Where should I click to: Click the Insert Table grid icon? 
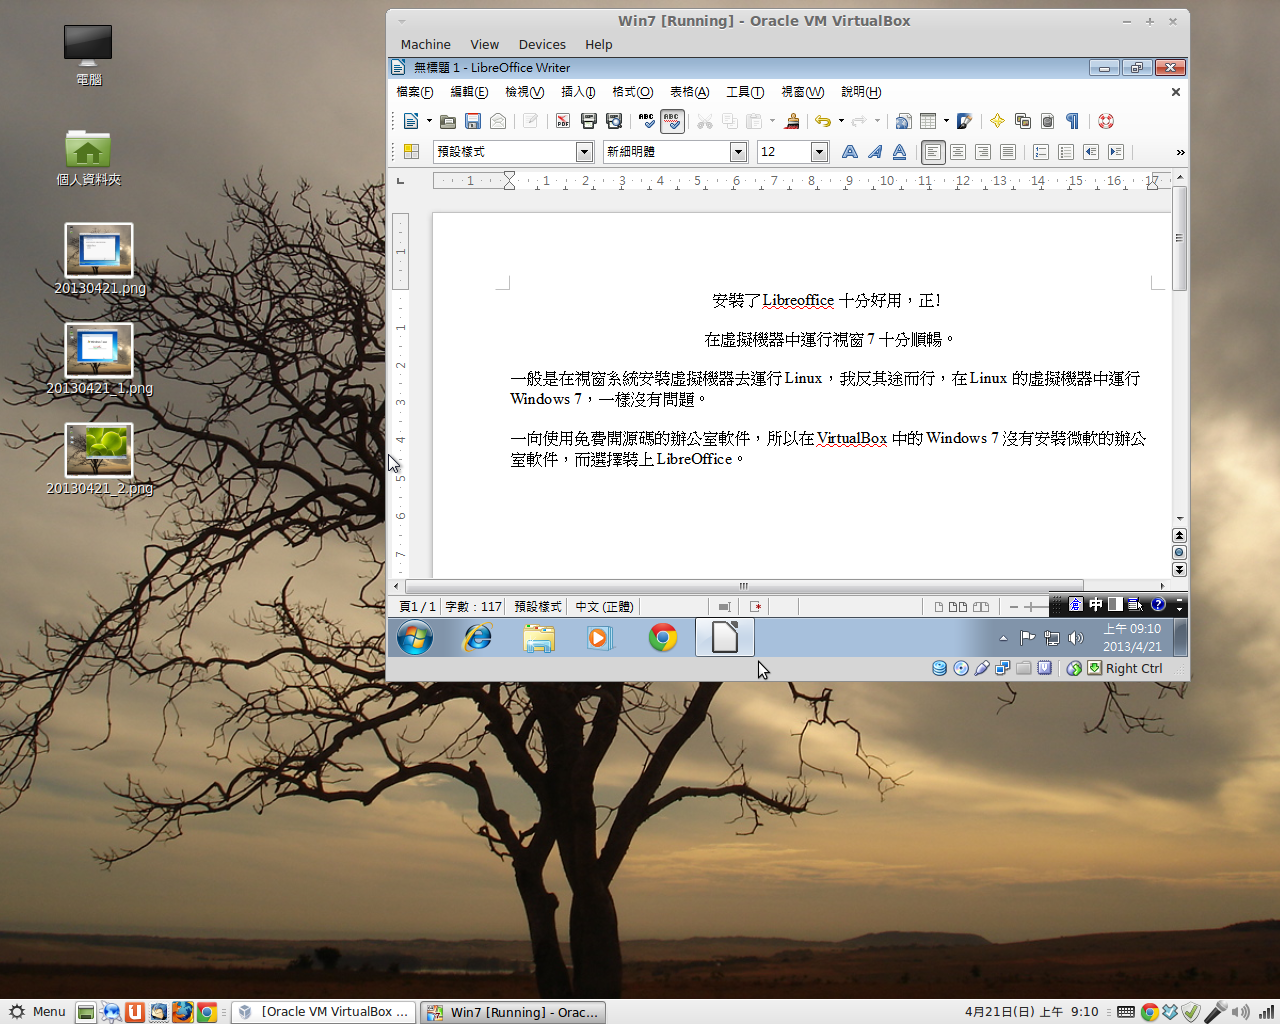pyautogui.click(x=928, y=121)
